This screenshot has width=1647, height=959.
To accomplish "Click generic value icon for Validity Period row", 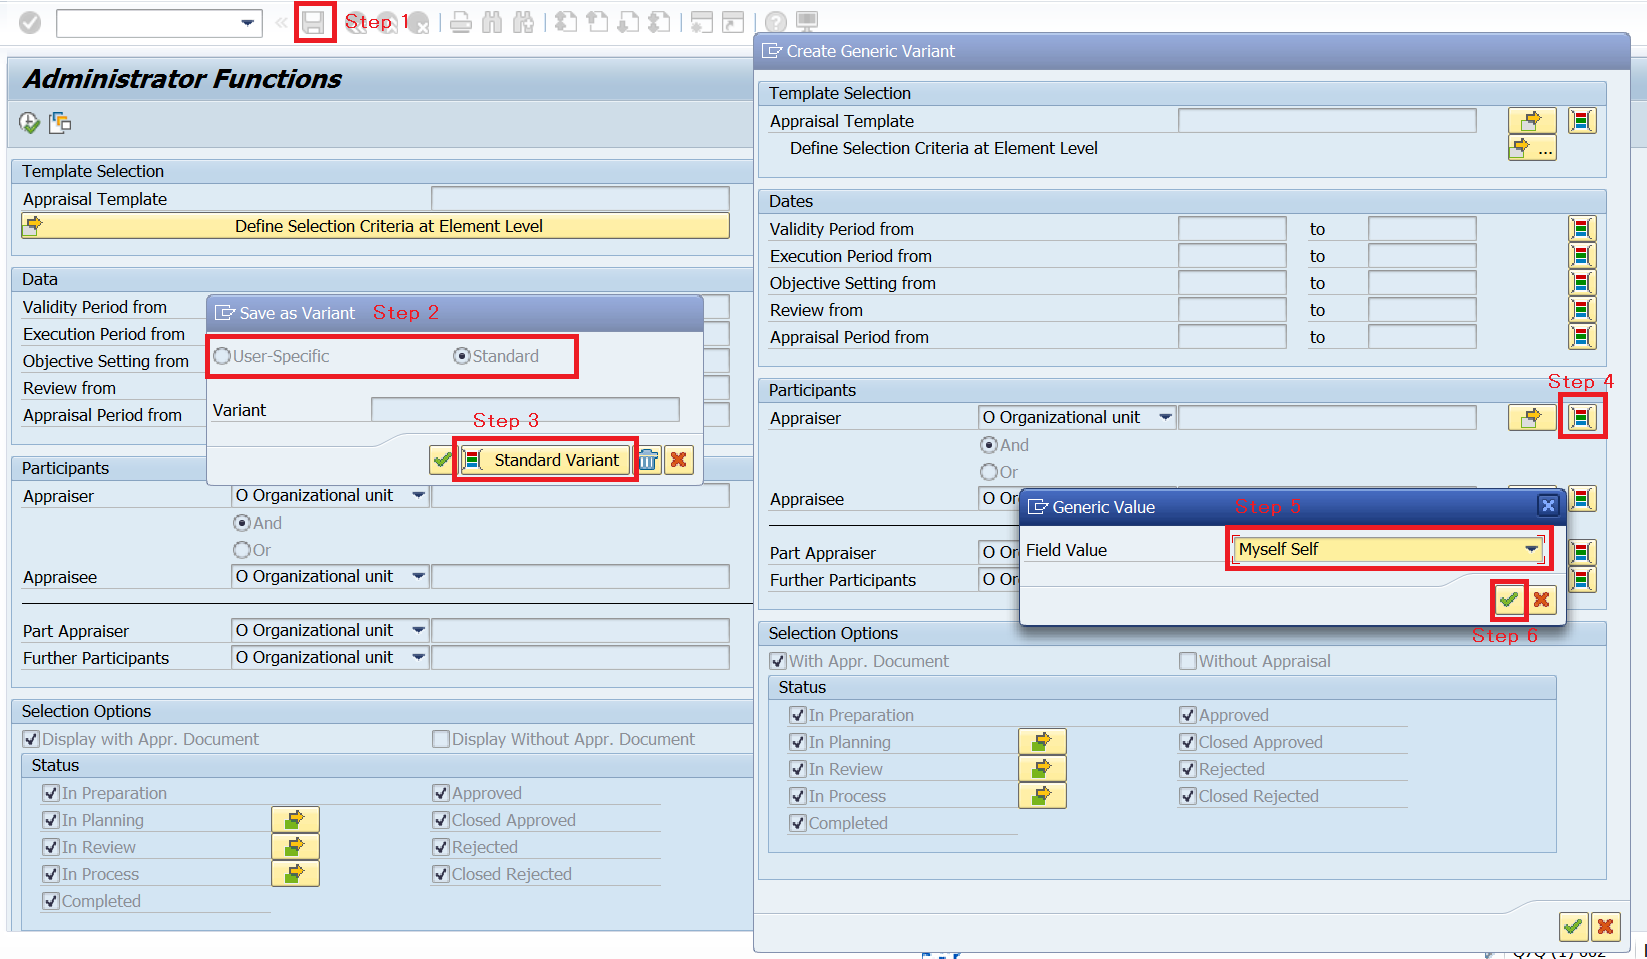I will point(1582,229).
